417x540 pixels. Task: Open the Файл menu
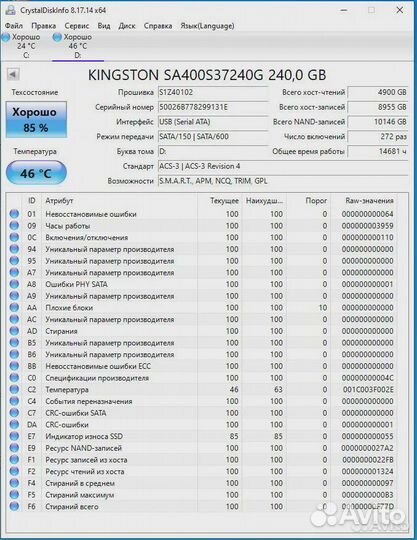[x=14, y=26]
